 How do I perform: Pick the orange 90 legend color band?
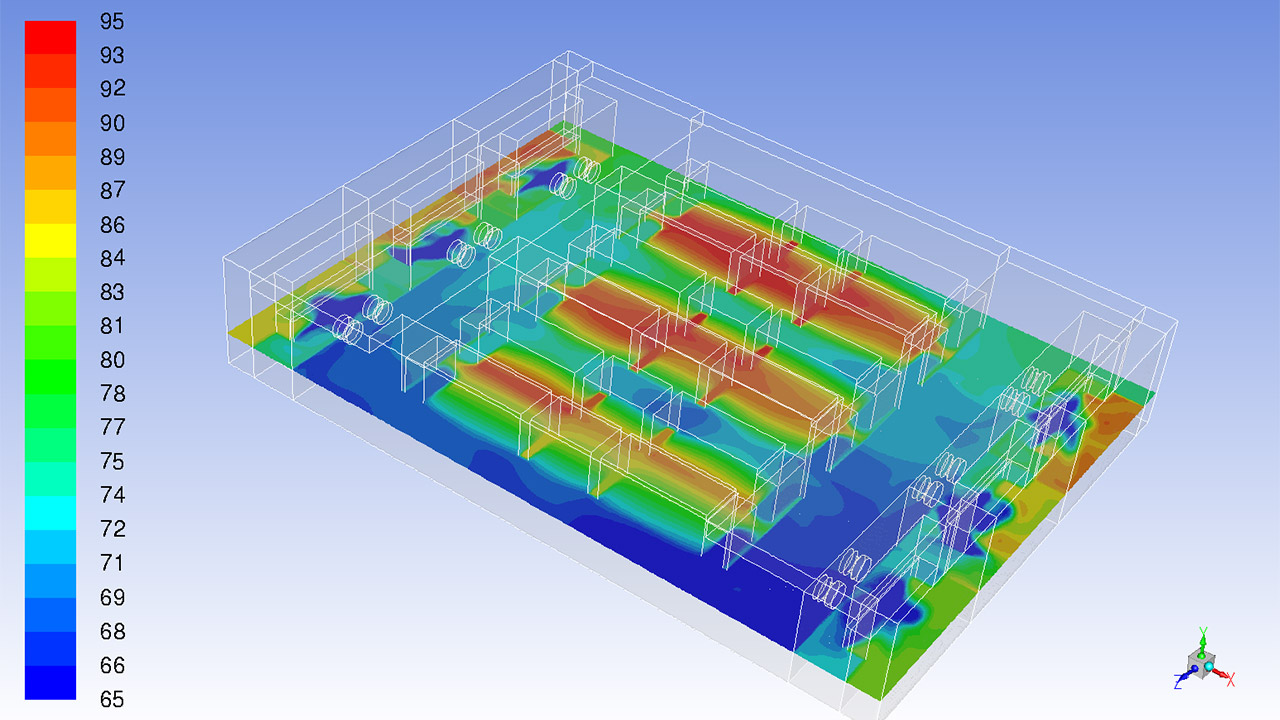[50, 138]
